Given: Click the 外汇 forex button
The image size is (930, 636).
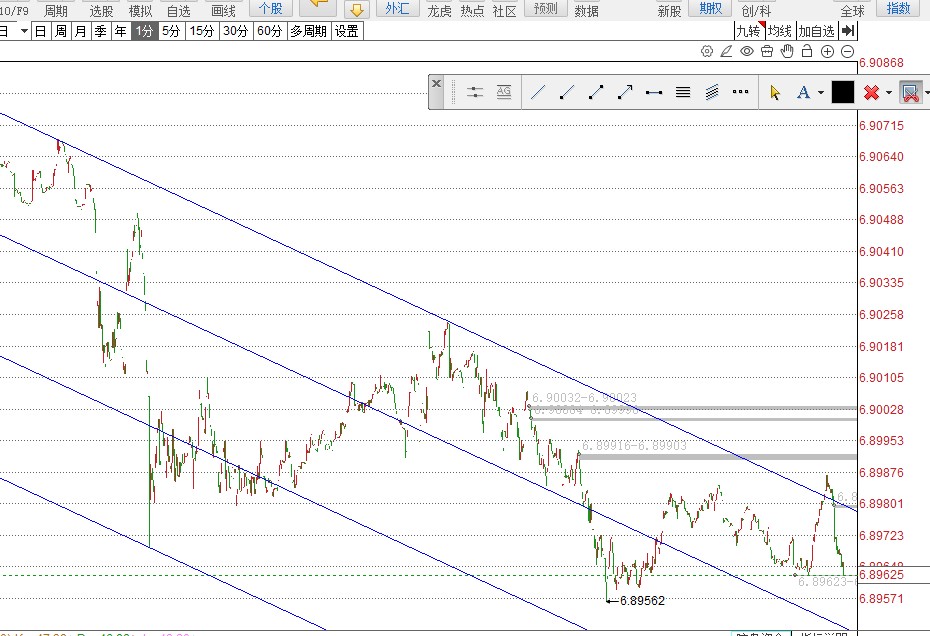Looking at the screenshot, I should click(397, 8).
